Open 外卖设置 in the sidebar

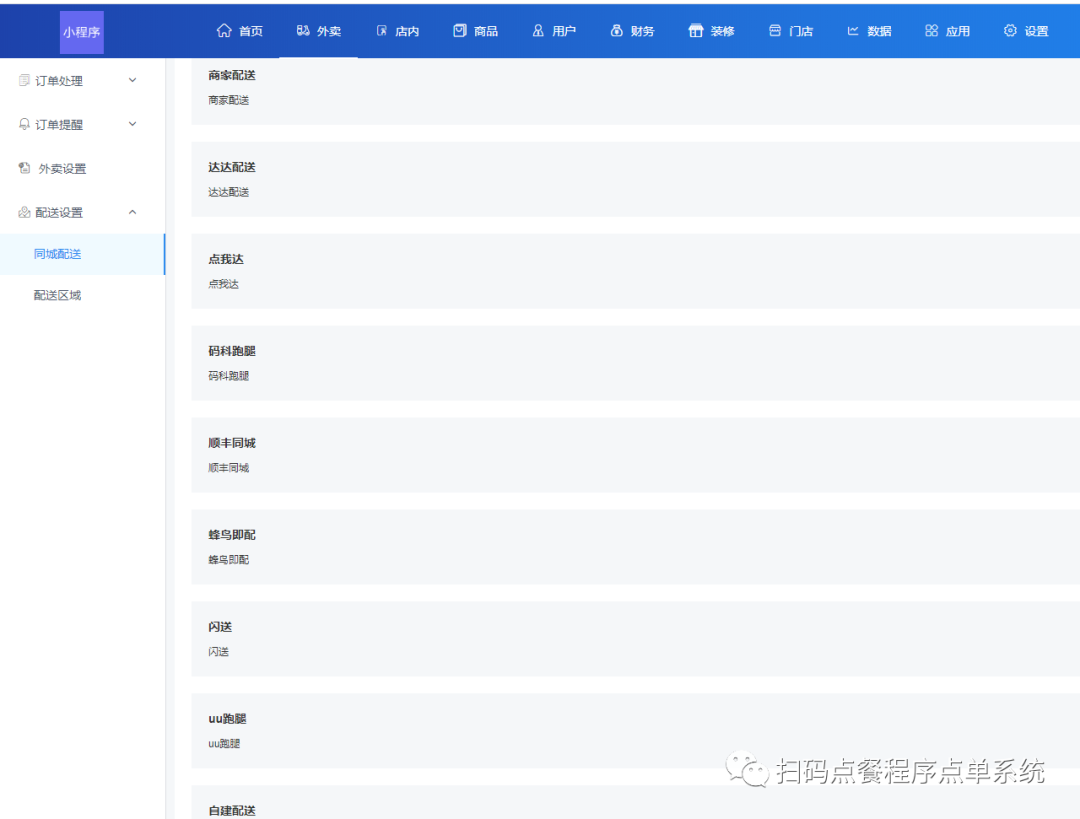point(83,168)
